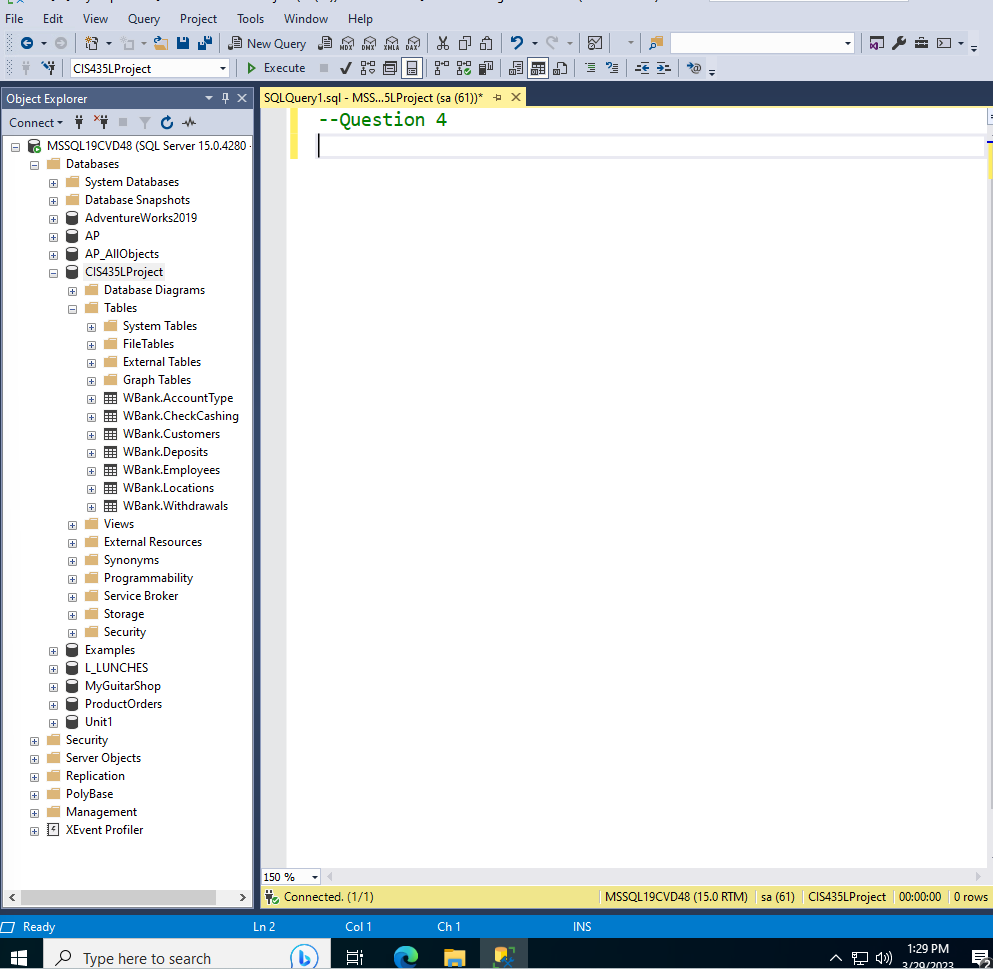Click Microsoft Edge in the taskbar

coord(405,956)
